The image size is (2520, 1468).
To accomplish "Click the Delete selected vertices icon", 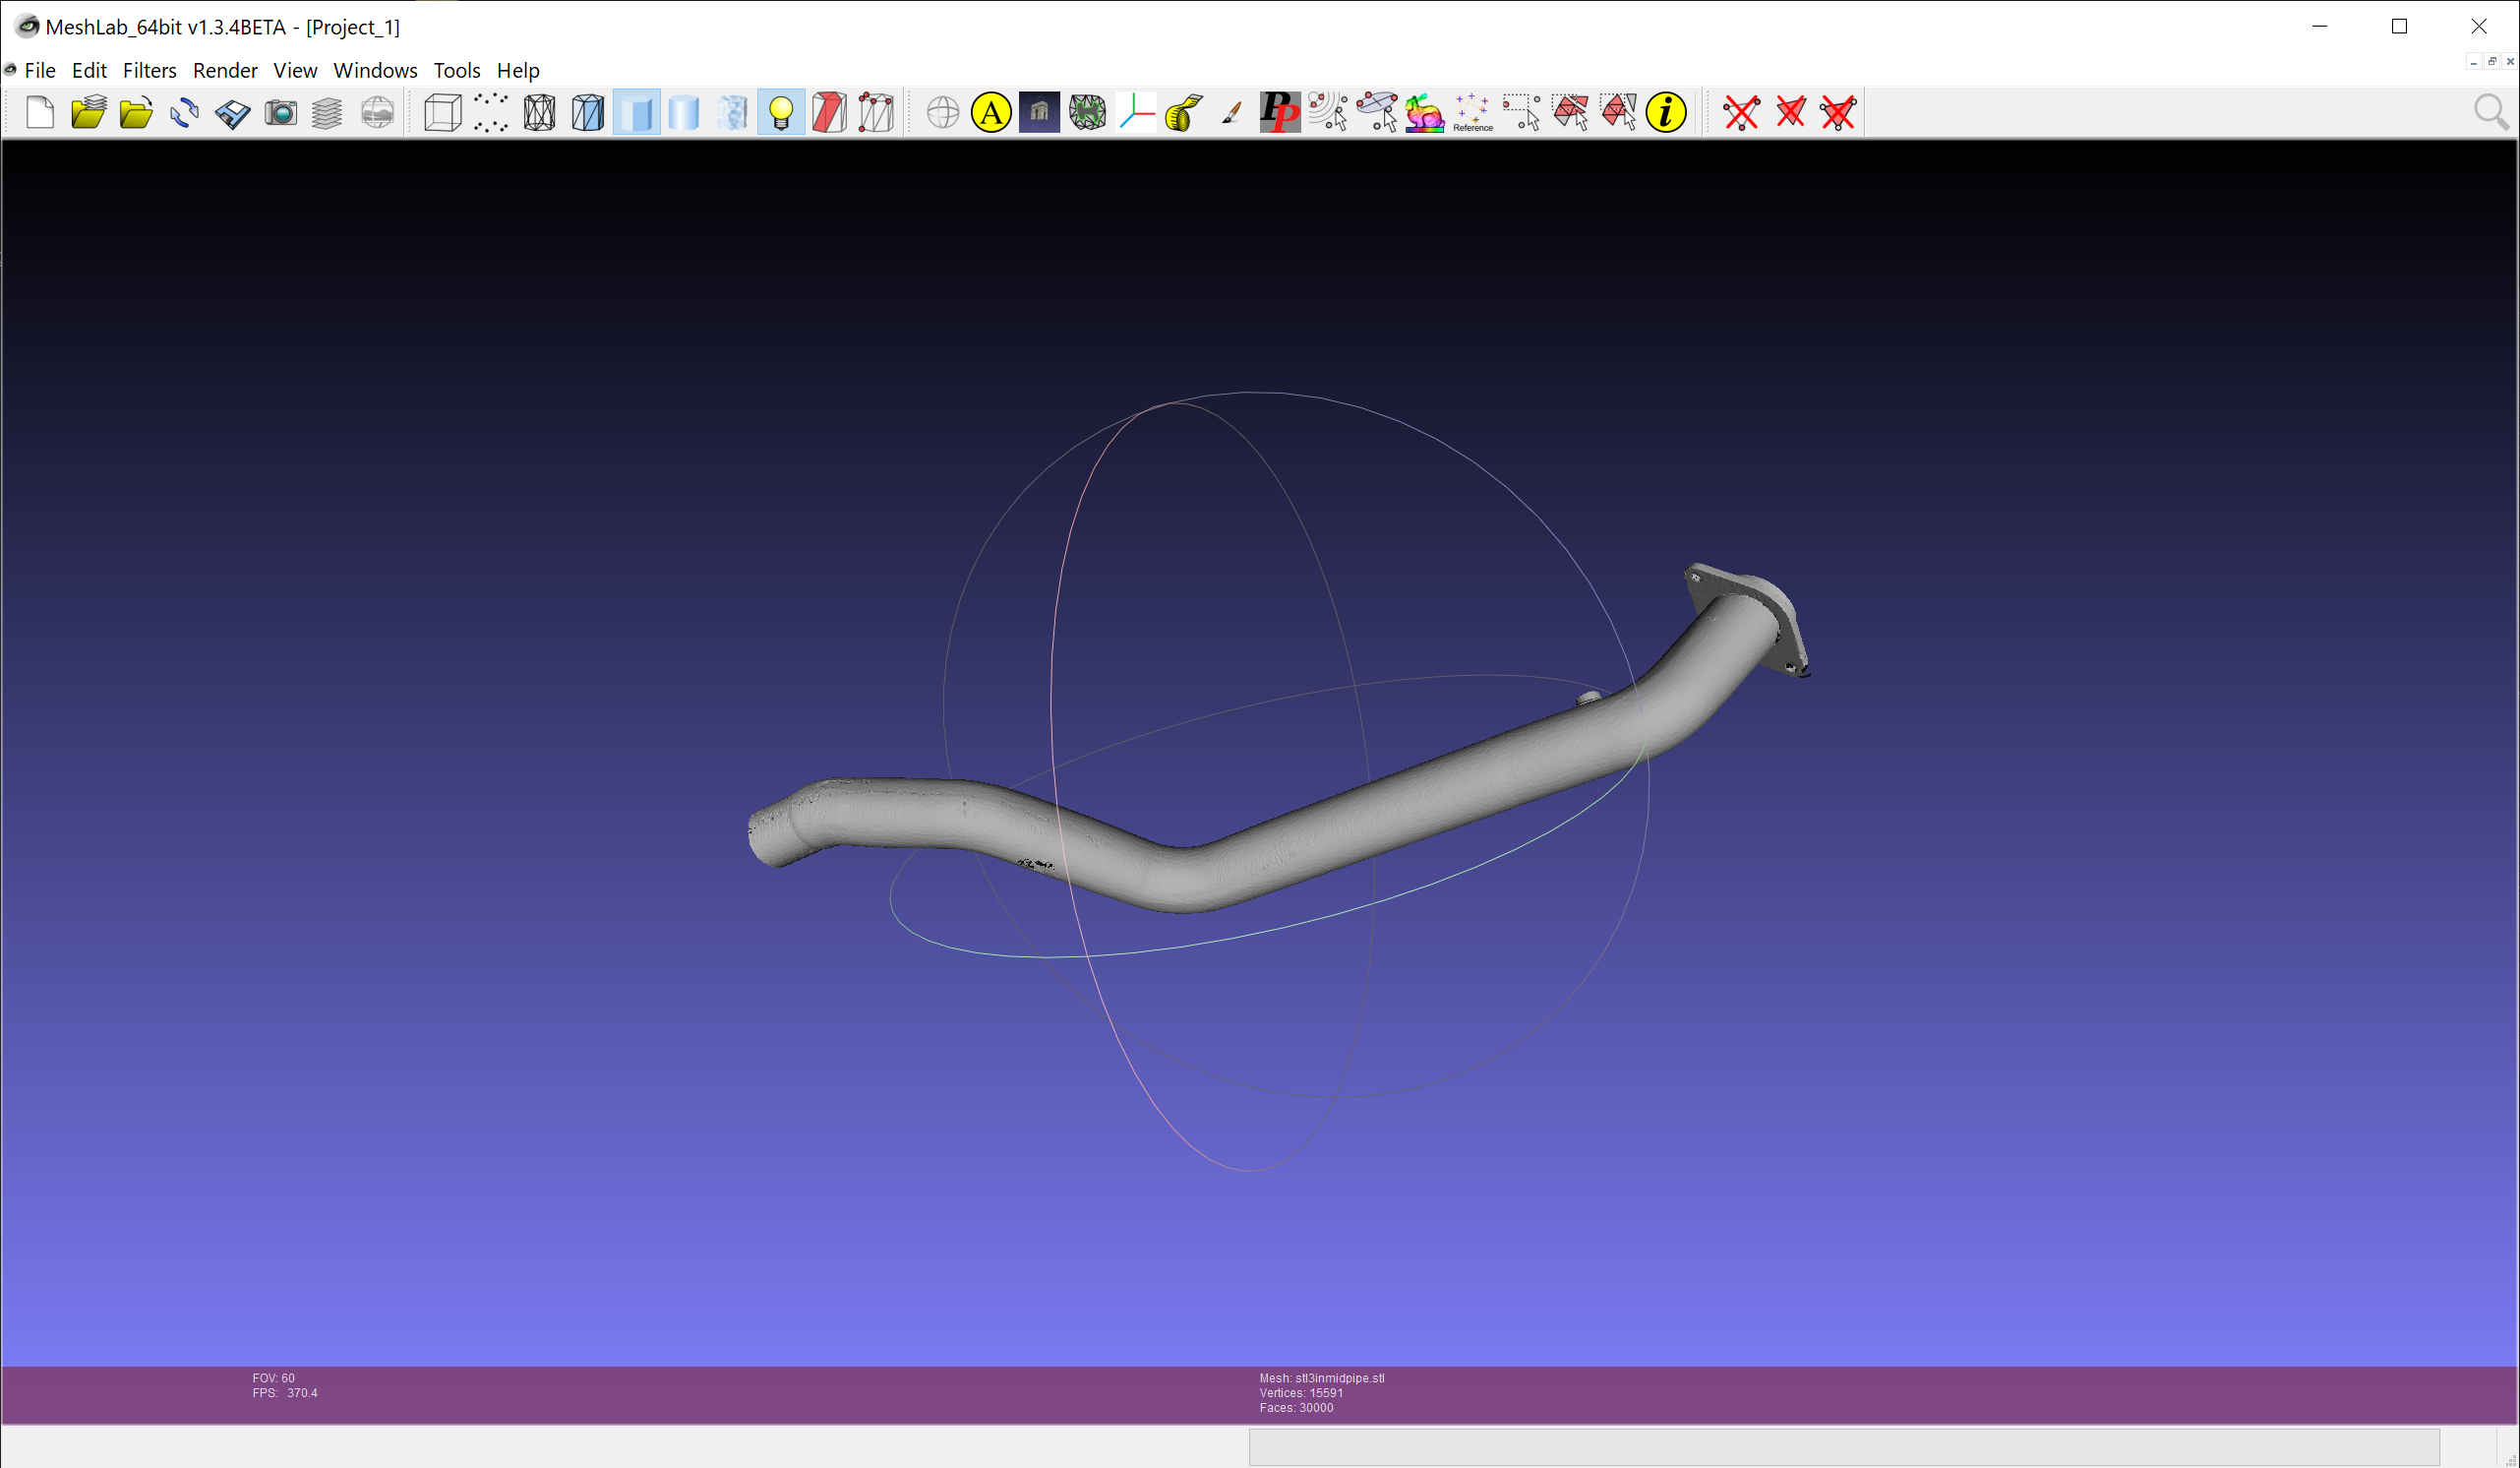I will click(1741, 112).
